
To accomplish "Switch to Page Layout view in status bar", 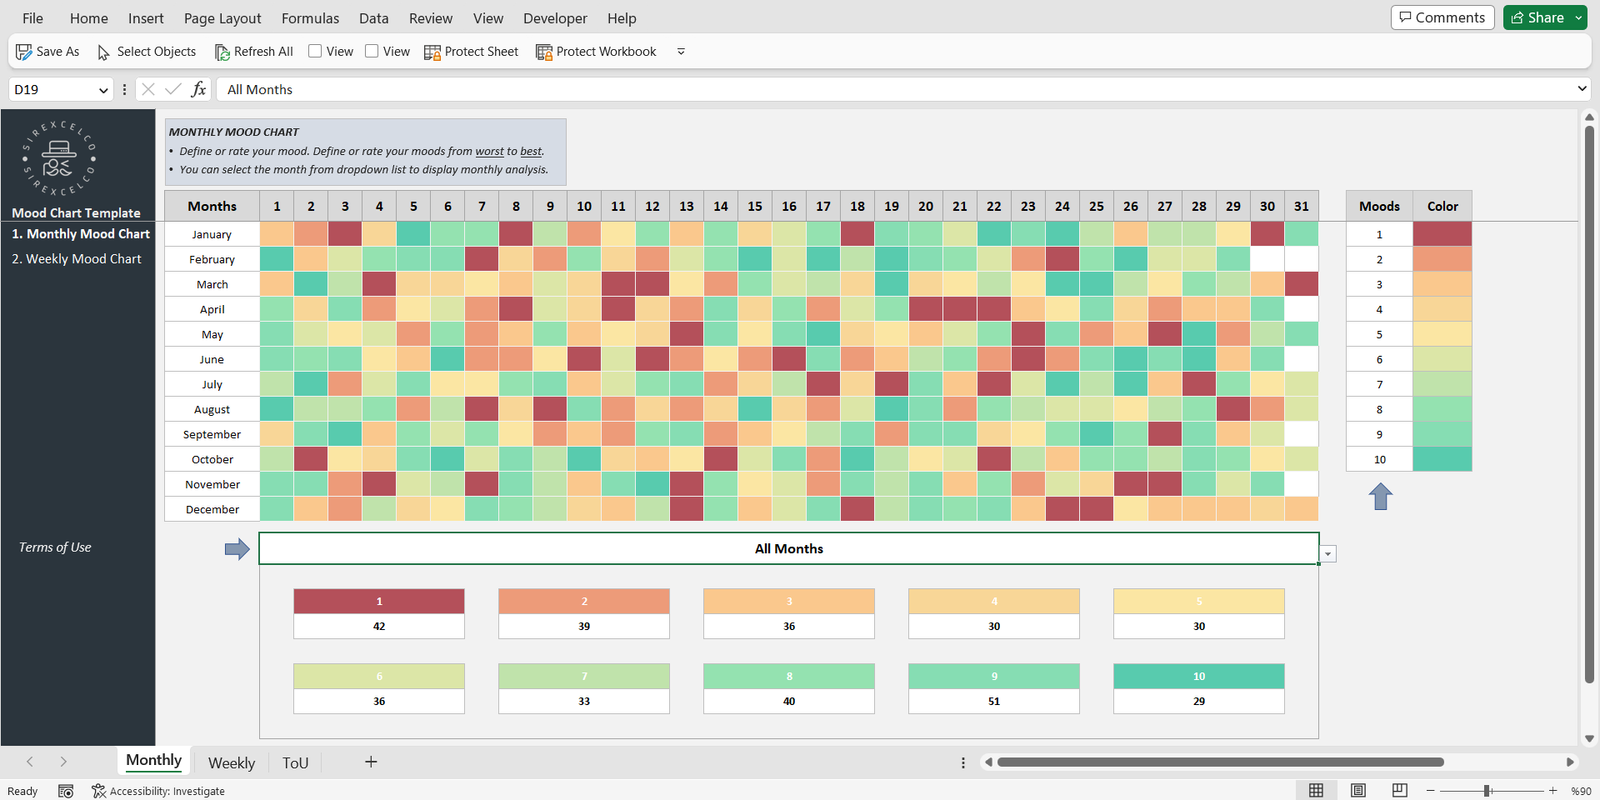I will pyautogui.click(x=1358, y=791).
